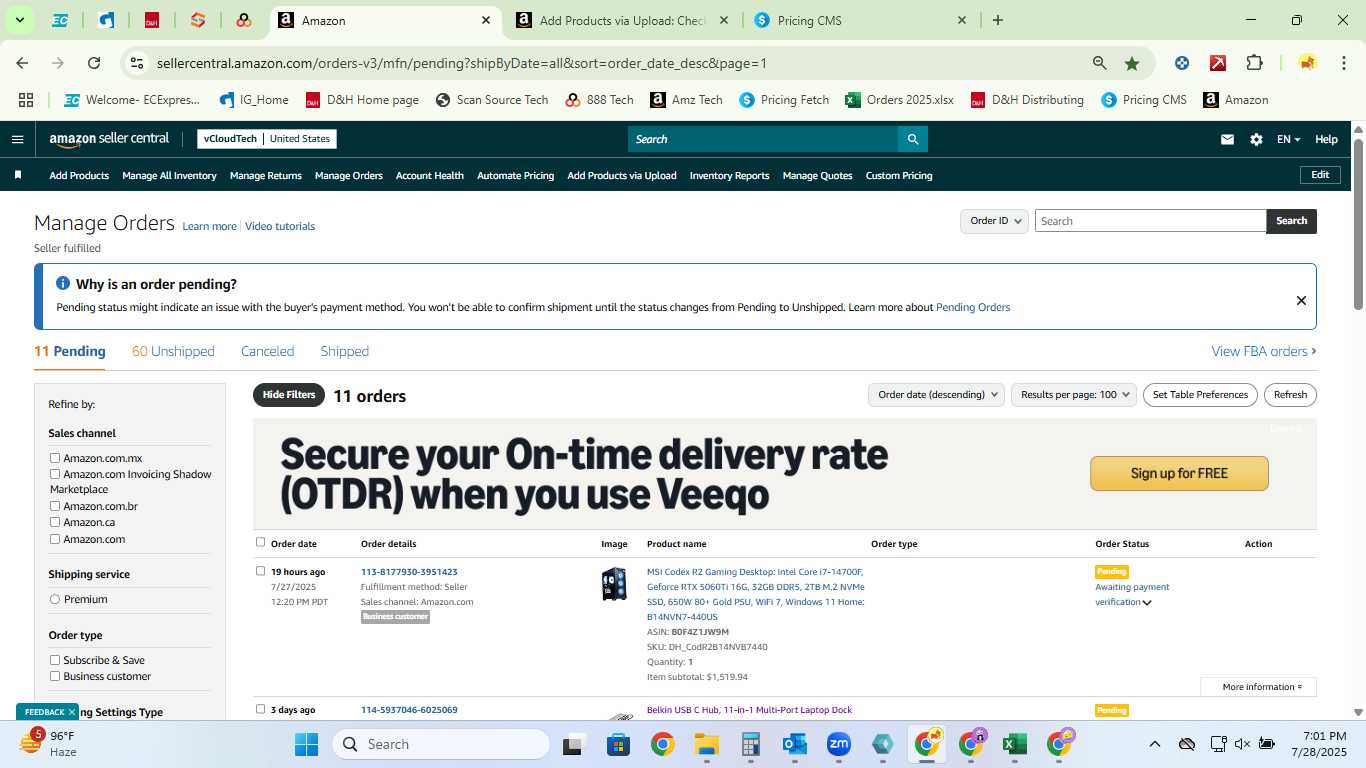The width and height of the screenshot is (1366, 768).
Task: Click Set Table Preferences button
Action: 1200,394
